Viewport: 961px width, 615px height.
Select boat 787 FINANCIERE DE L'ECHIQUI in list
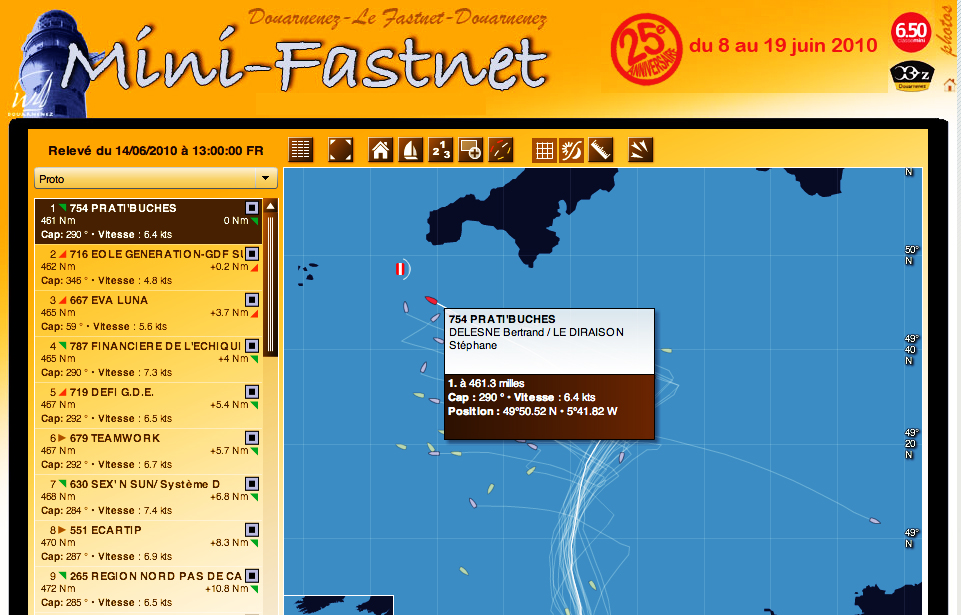tap(149, 359)
